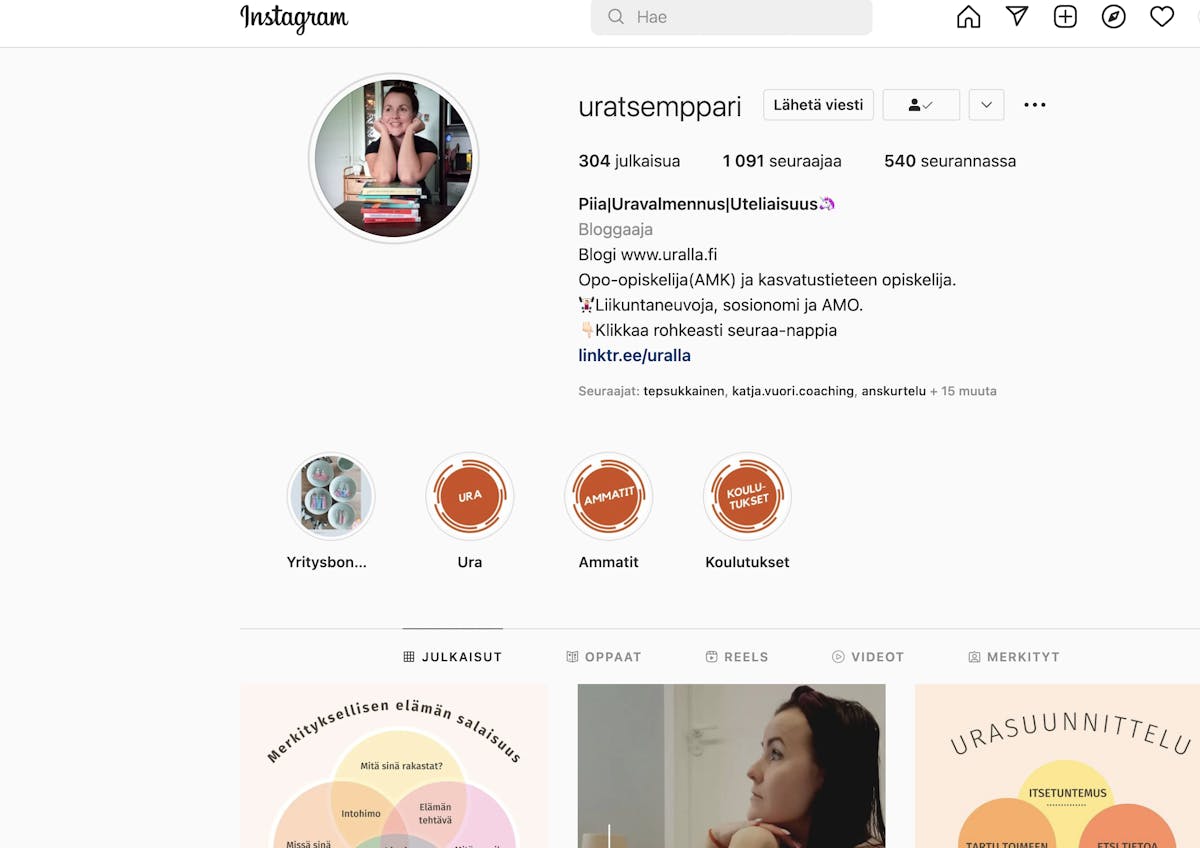1200x848 pixels.
Task: View the 1 091 seuraajaa list
Action: click(x=782, y=161)
